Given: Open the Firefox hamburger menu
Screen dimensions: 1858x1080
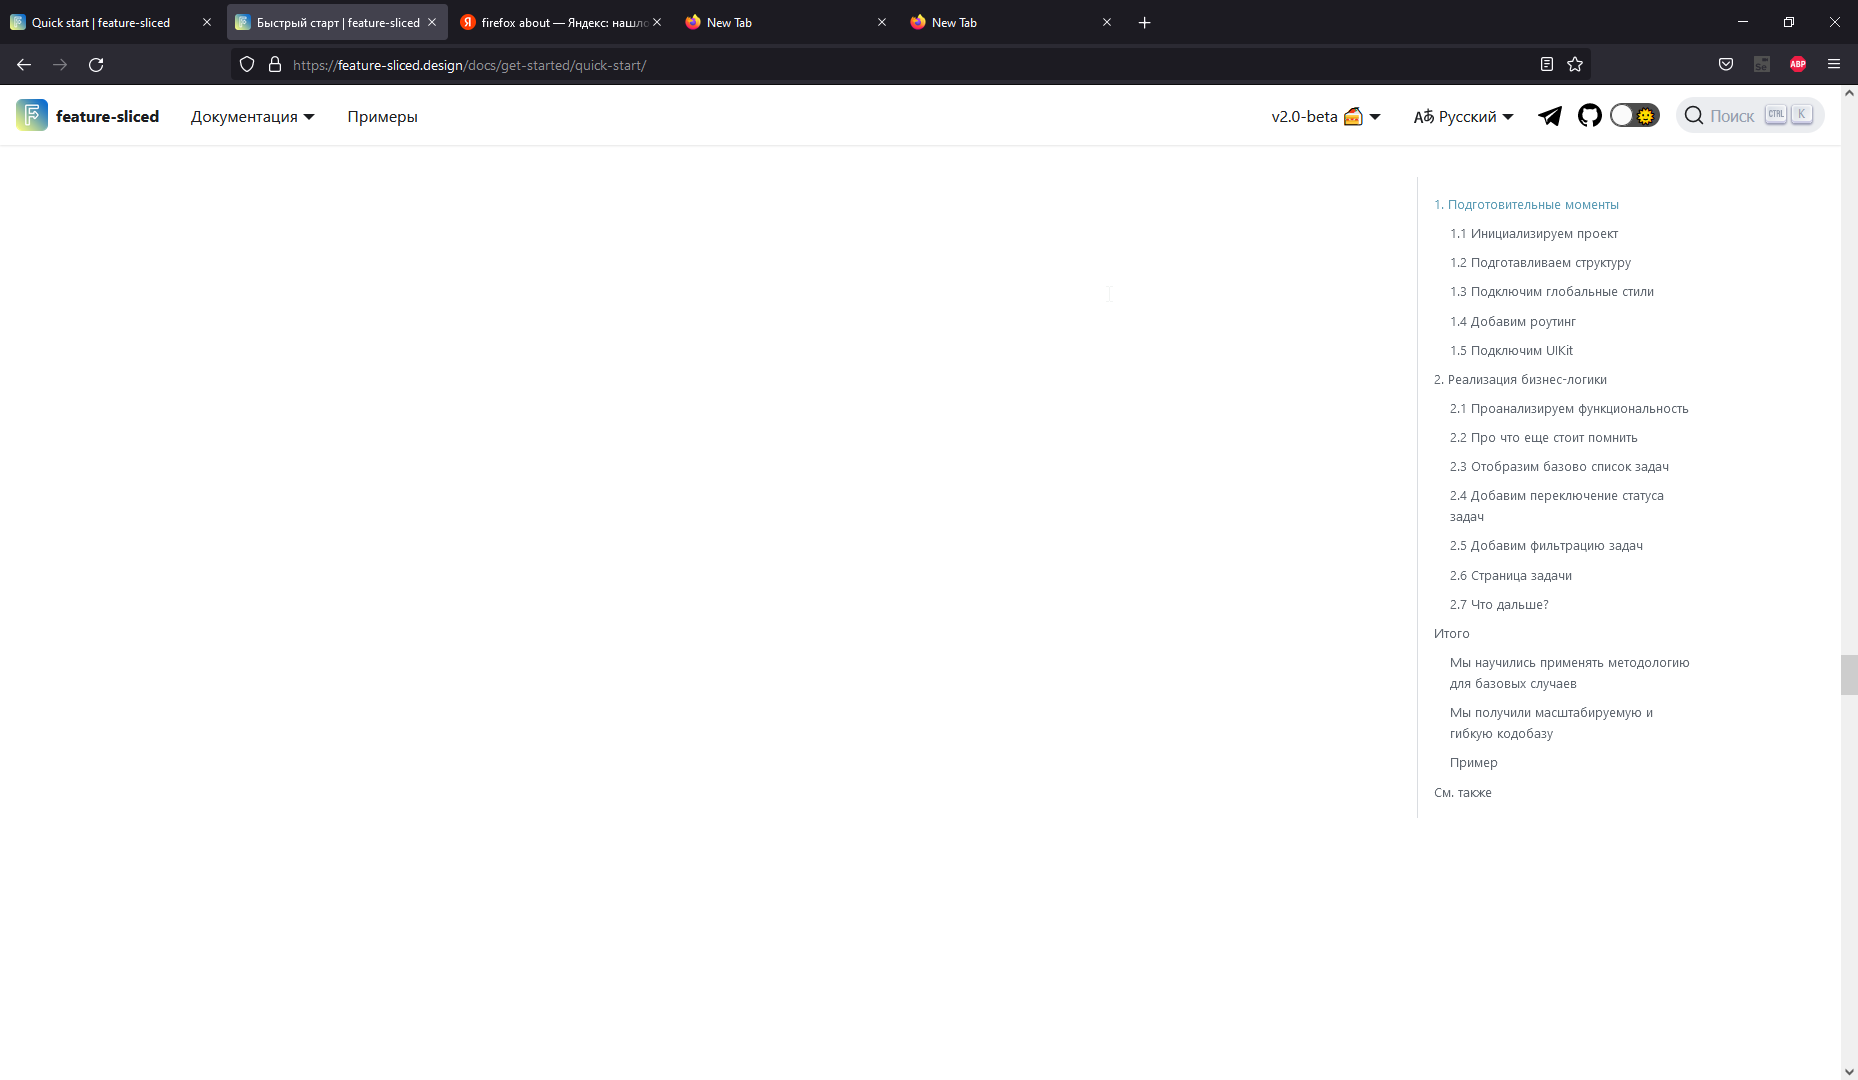Looking at the screenshot, I should coord(1834,65).
